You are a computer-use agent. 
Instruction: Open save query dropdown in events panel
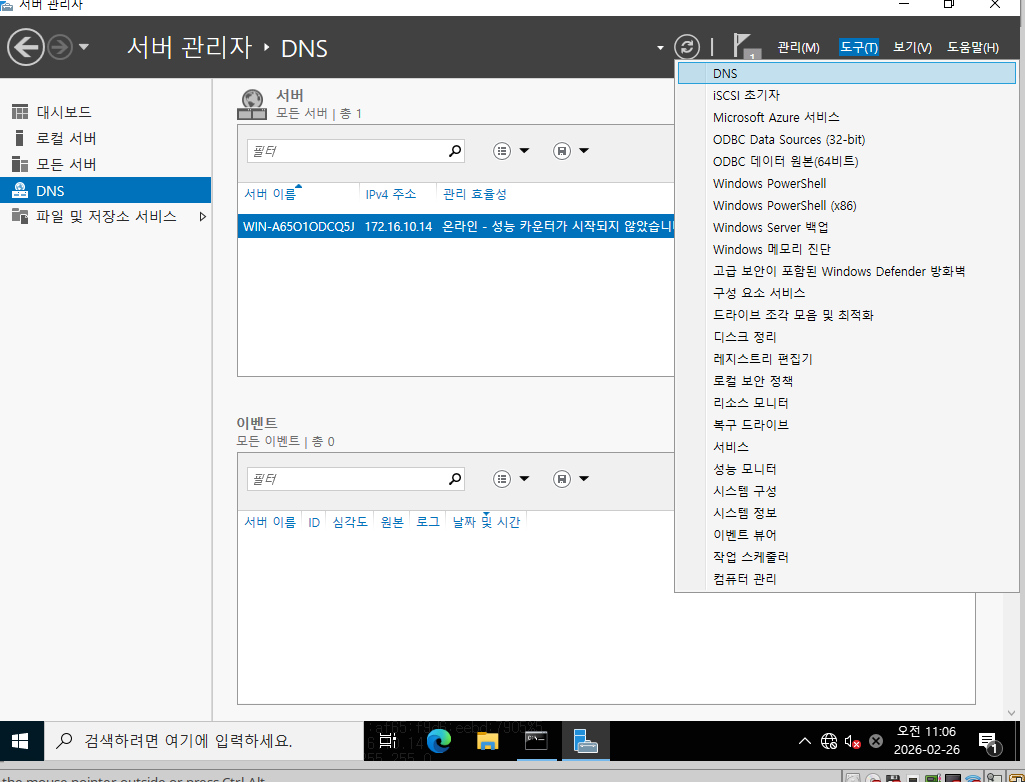(571, 479)
